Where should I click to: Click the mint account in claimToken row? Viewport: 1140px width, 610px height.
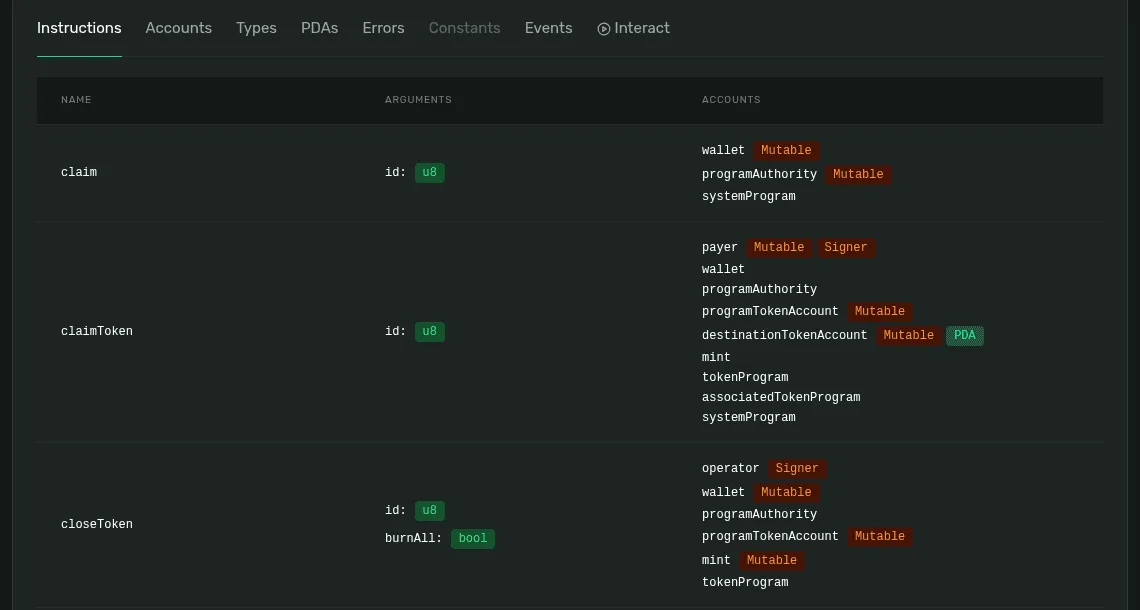pyautogui.click(x=716, y=357)
